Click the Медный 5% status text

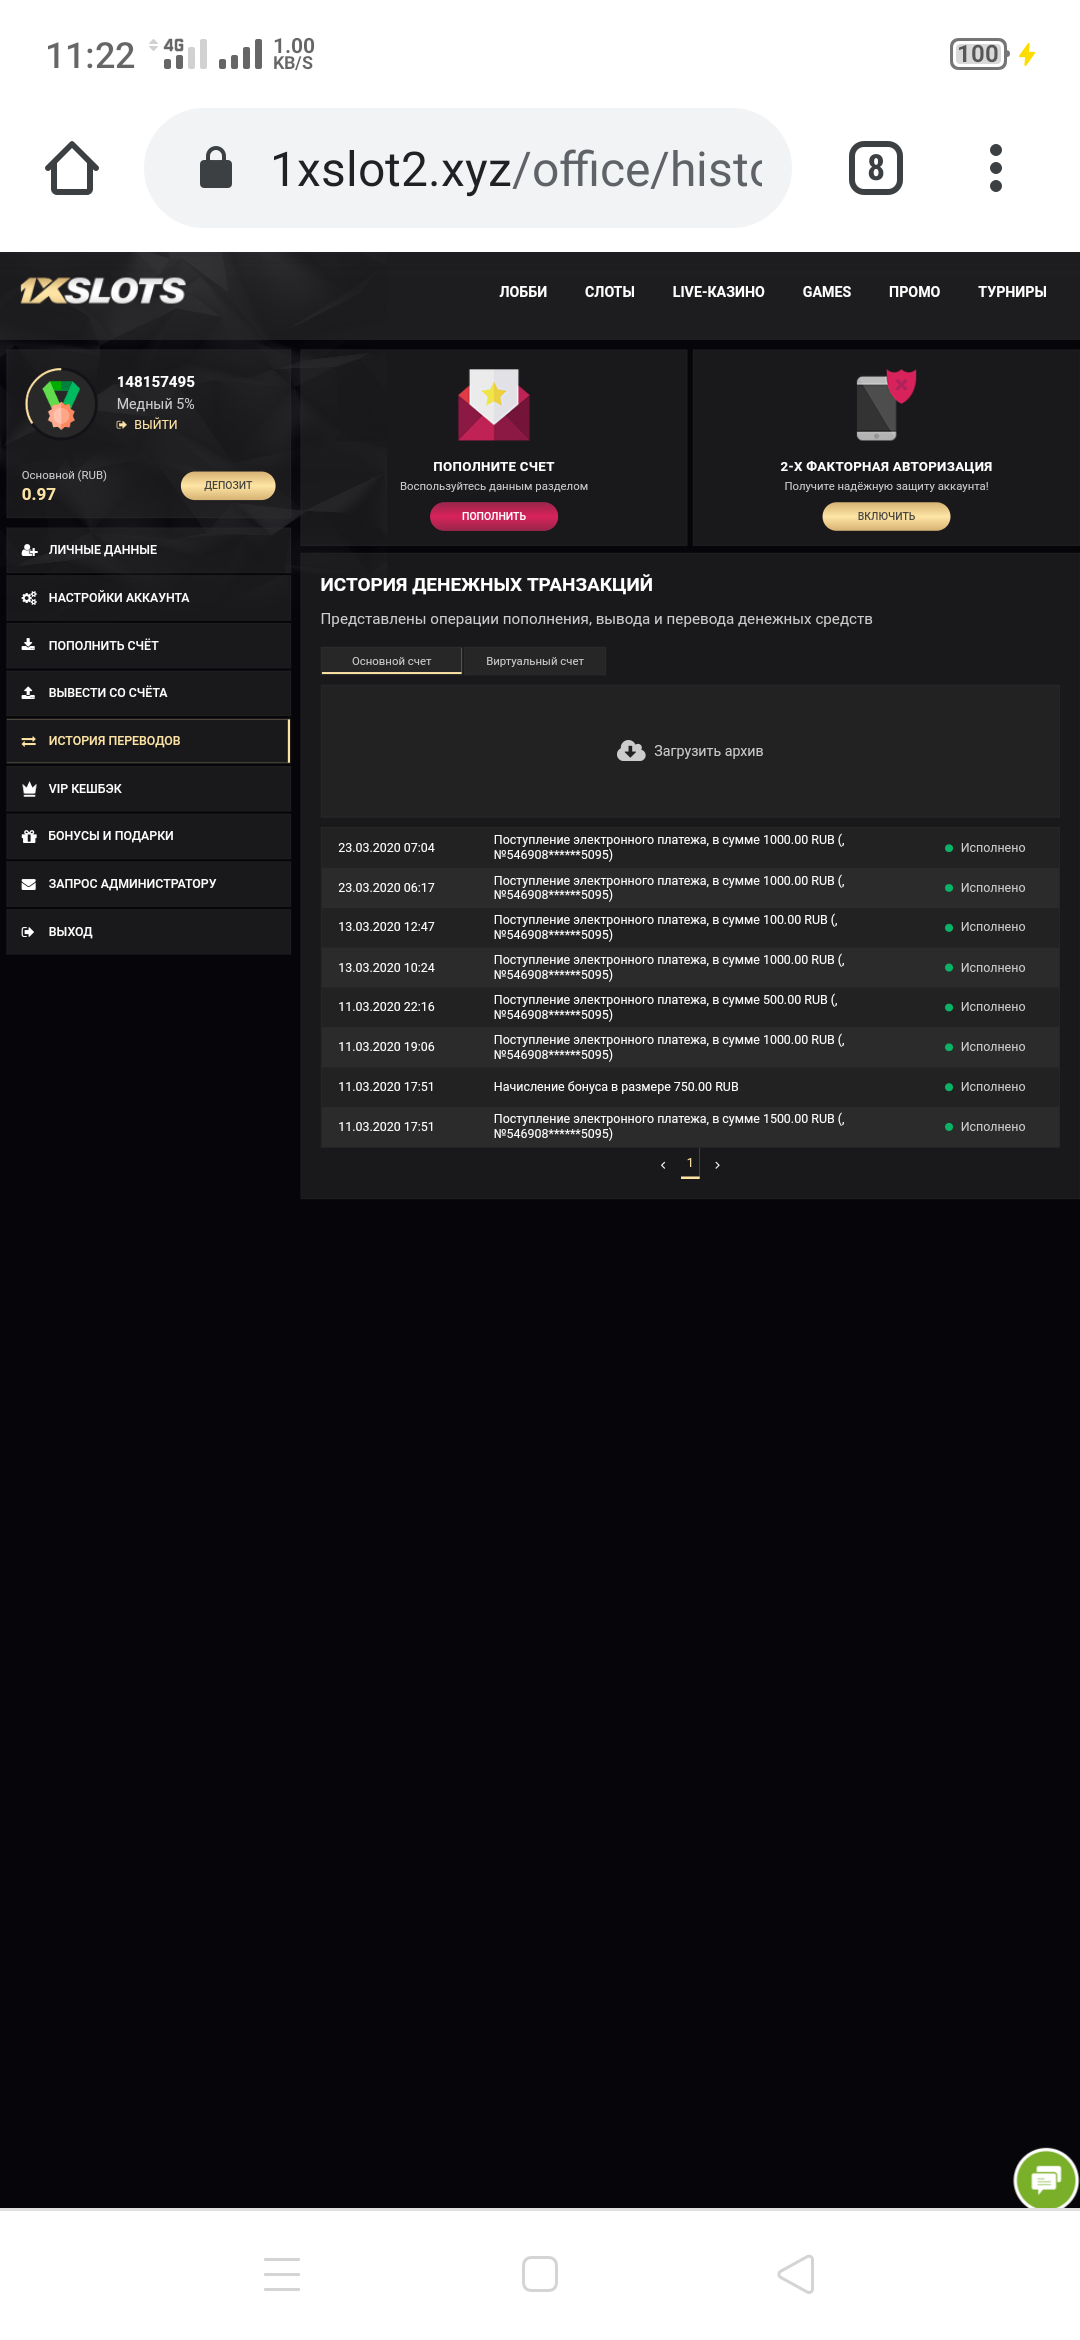coord(155,404)
